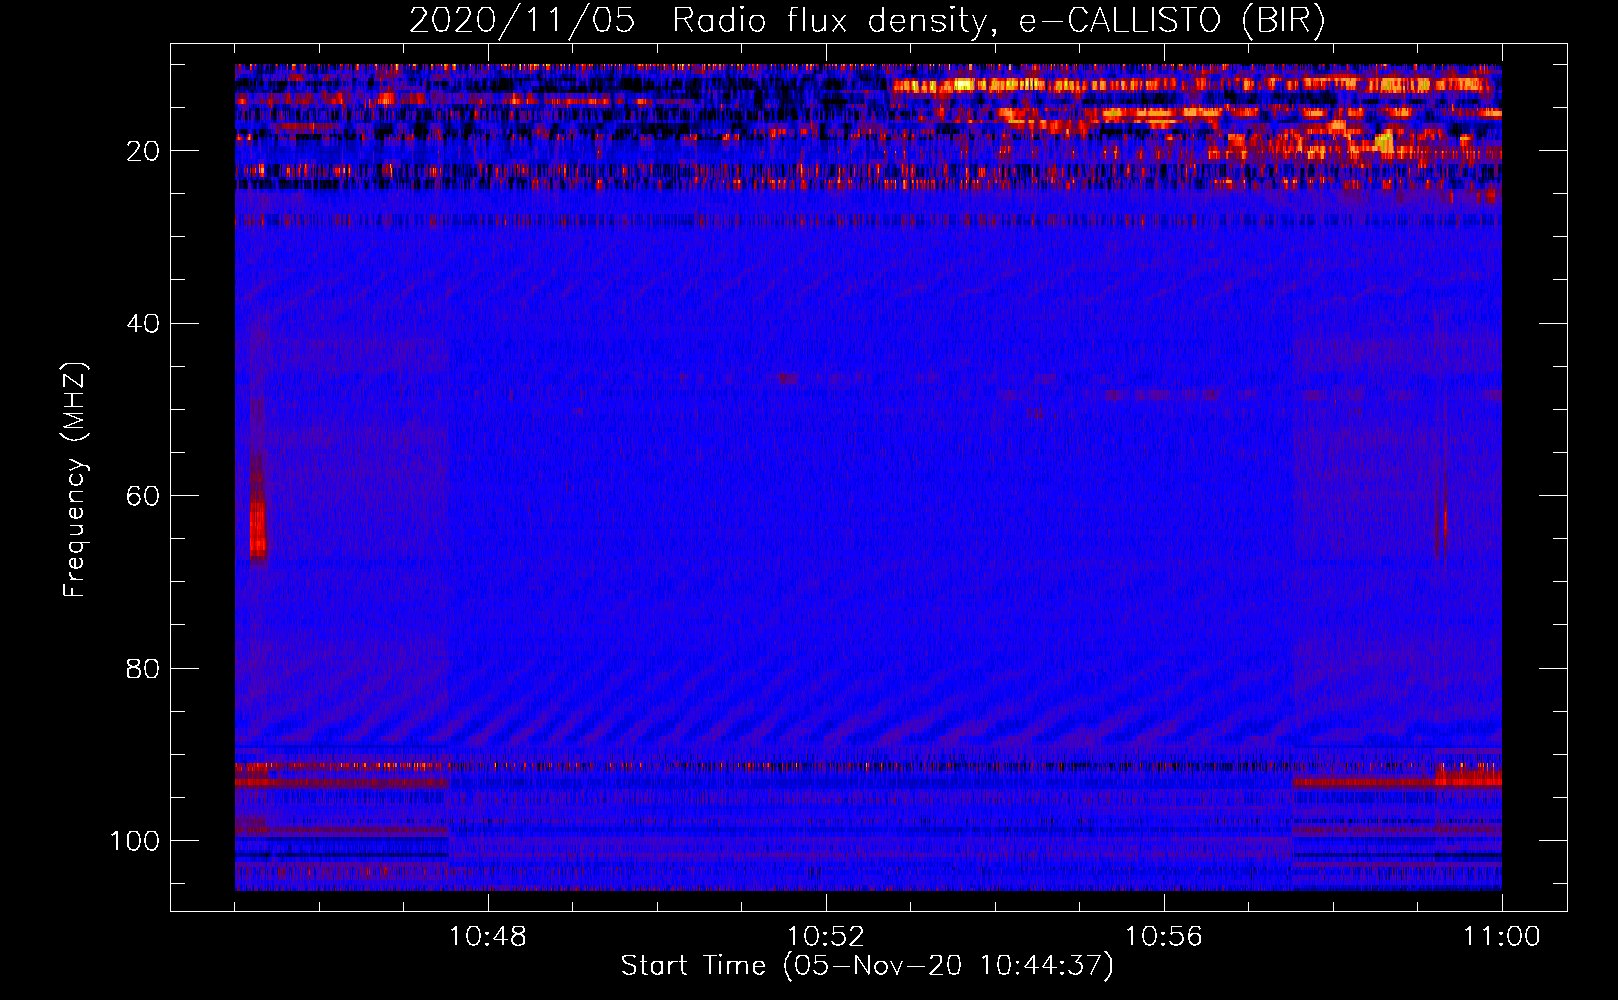1618x1000 pixels.
Task: Select the 'Frequency (MHZ)' y-axis label
Action: 75,480
